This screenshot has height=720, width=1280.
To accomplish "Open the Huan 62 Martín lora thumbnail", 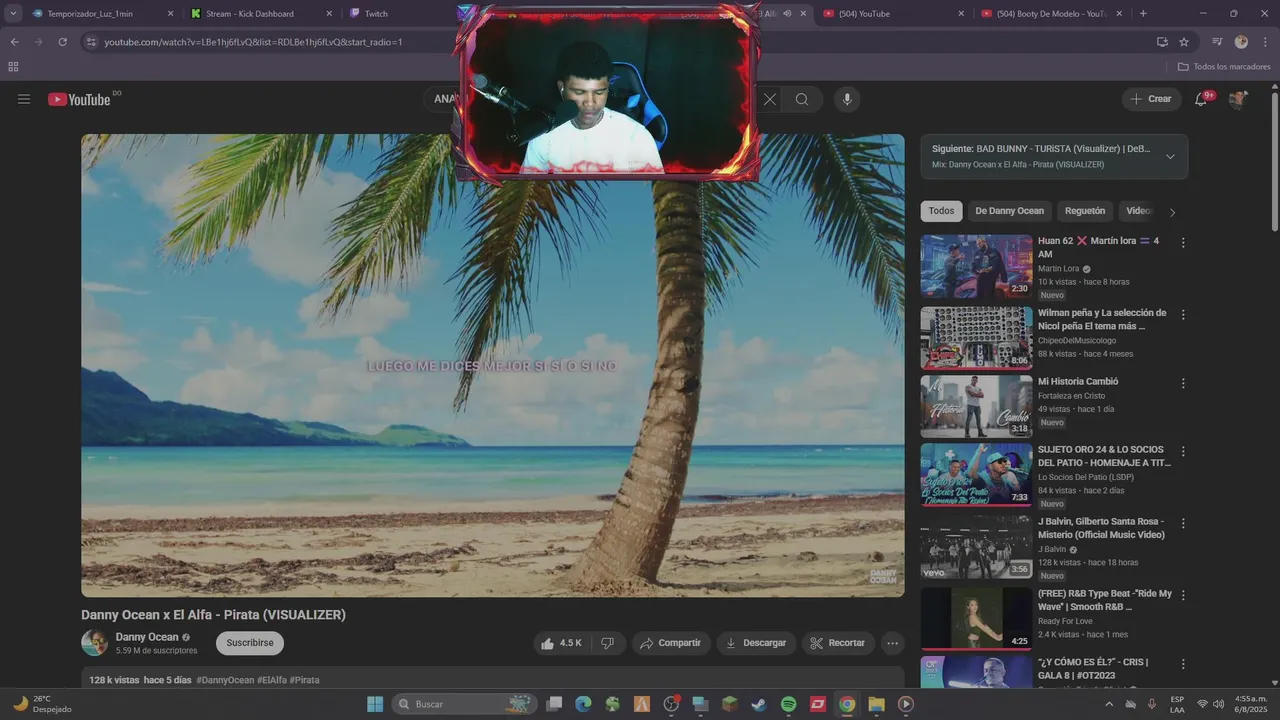I will 976,266.
